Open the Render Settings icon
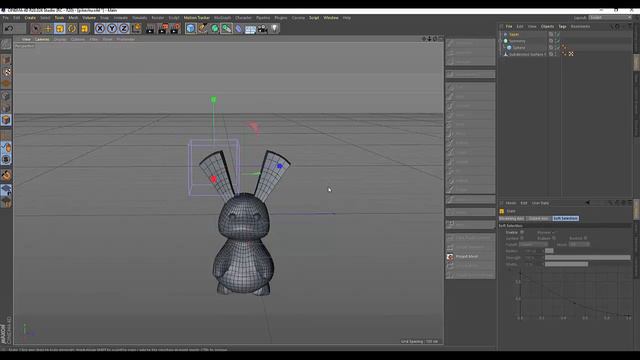This screenshot has width=640, height=360. point(175,29)
